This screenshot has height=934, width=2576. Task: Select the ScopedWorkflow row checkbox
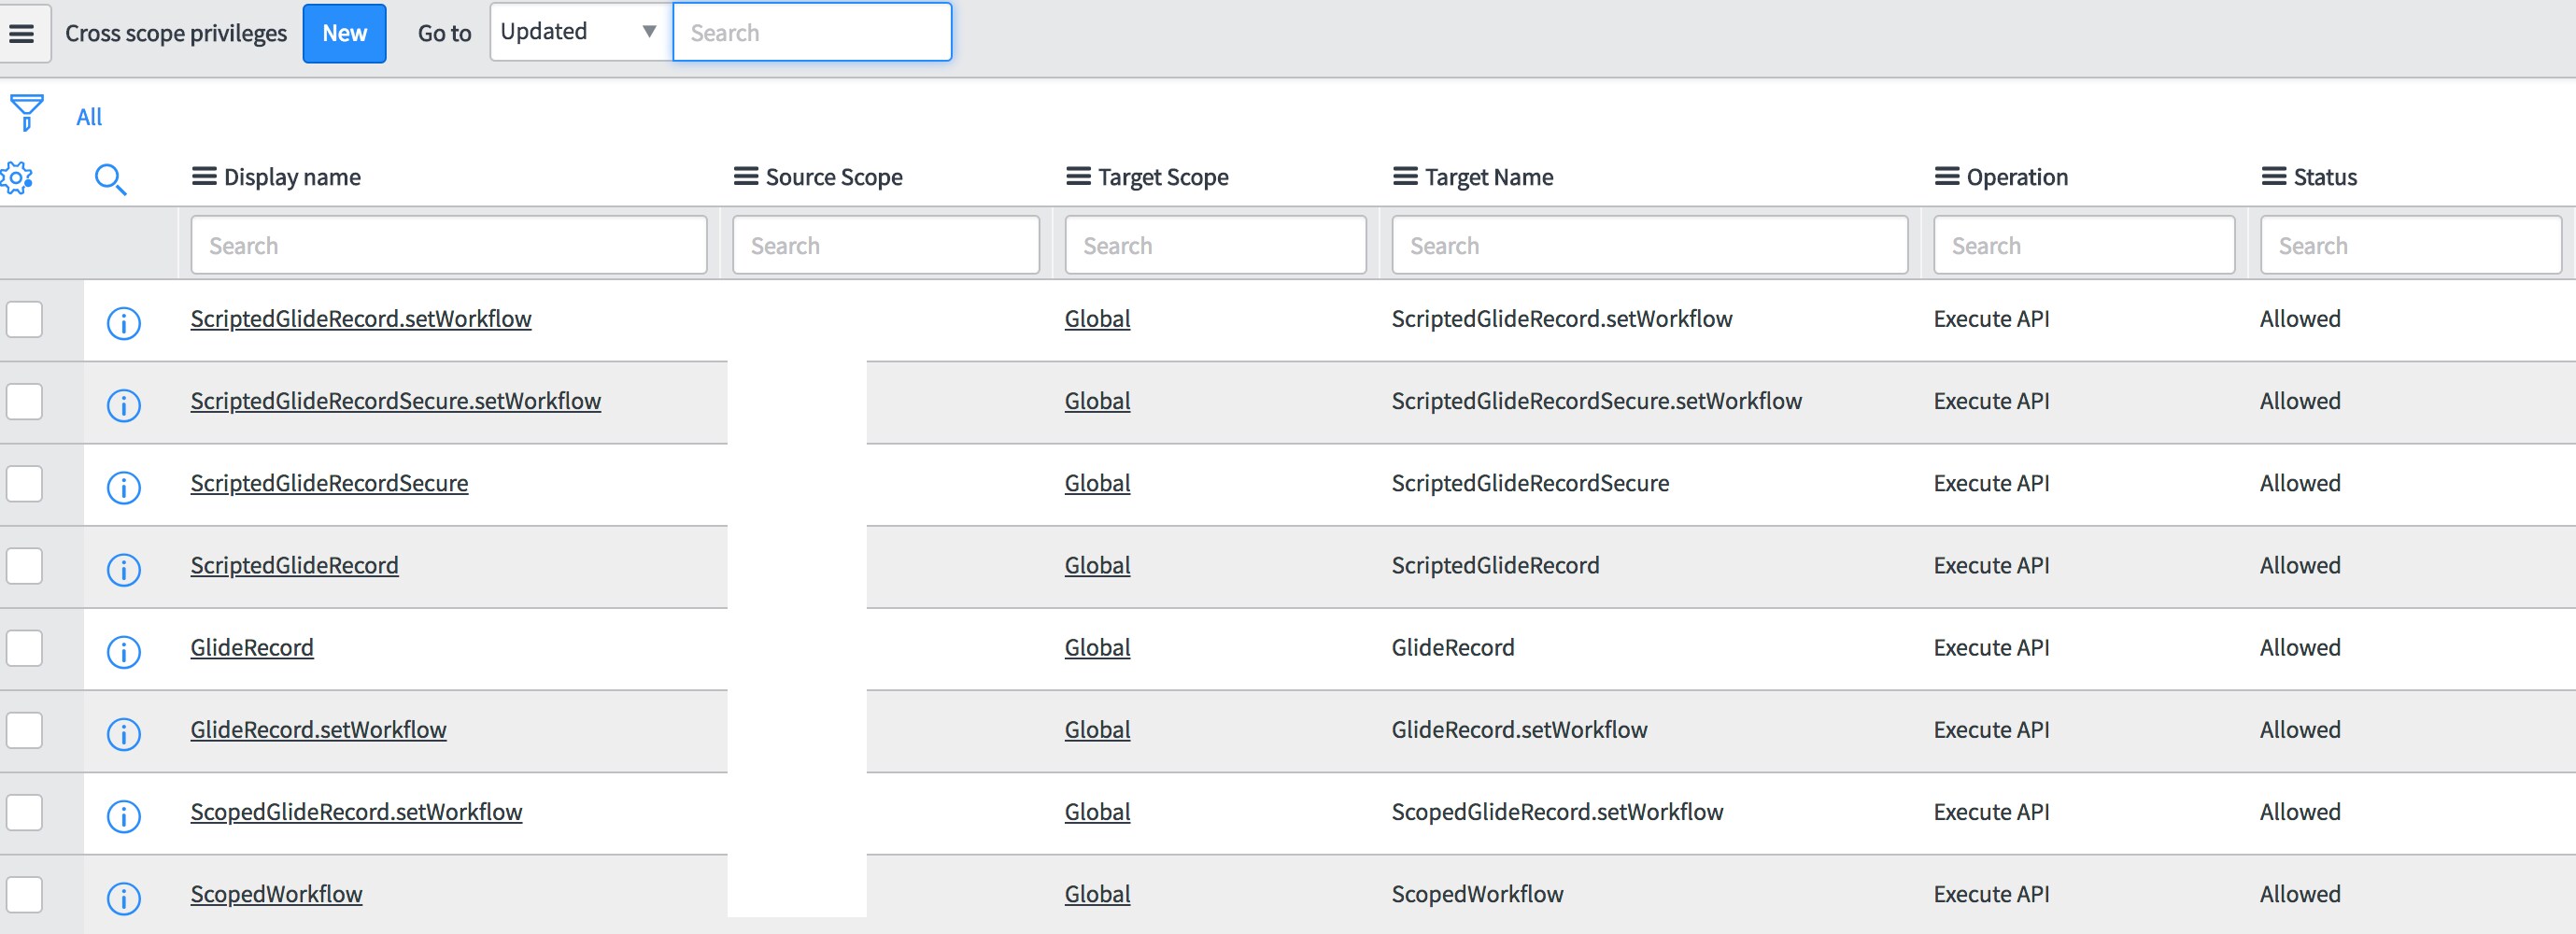24,894
